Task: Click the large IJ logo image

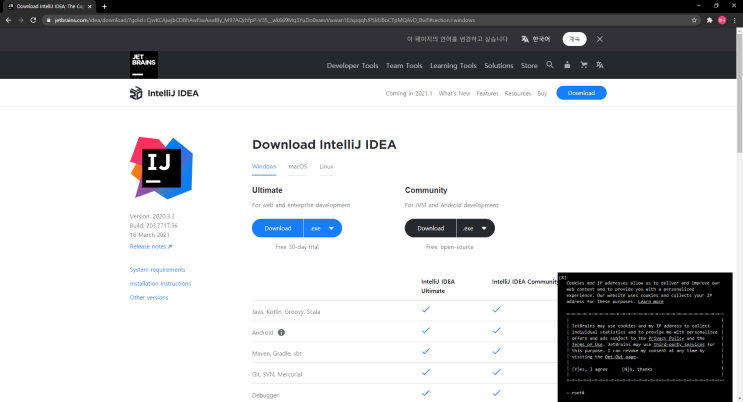Action: point(162,168)
